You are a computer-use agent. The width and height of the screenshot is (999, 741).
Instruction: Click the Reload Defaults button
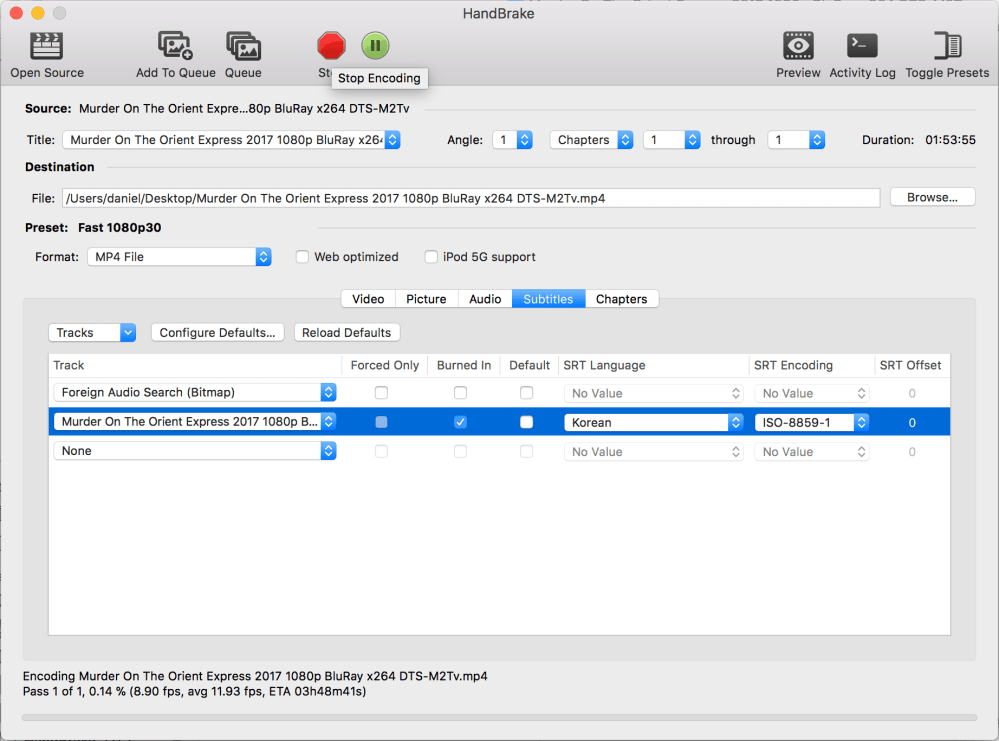click(x=347, y=333)
